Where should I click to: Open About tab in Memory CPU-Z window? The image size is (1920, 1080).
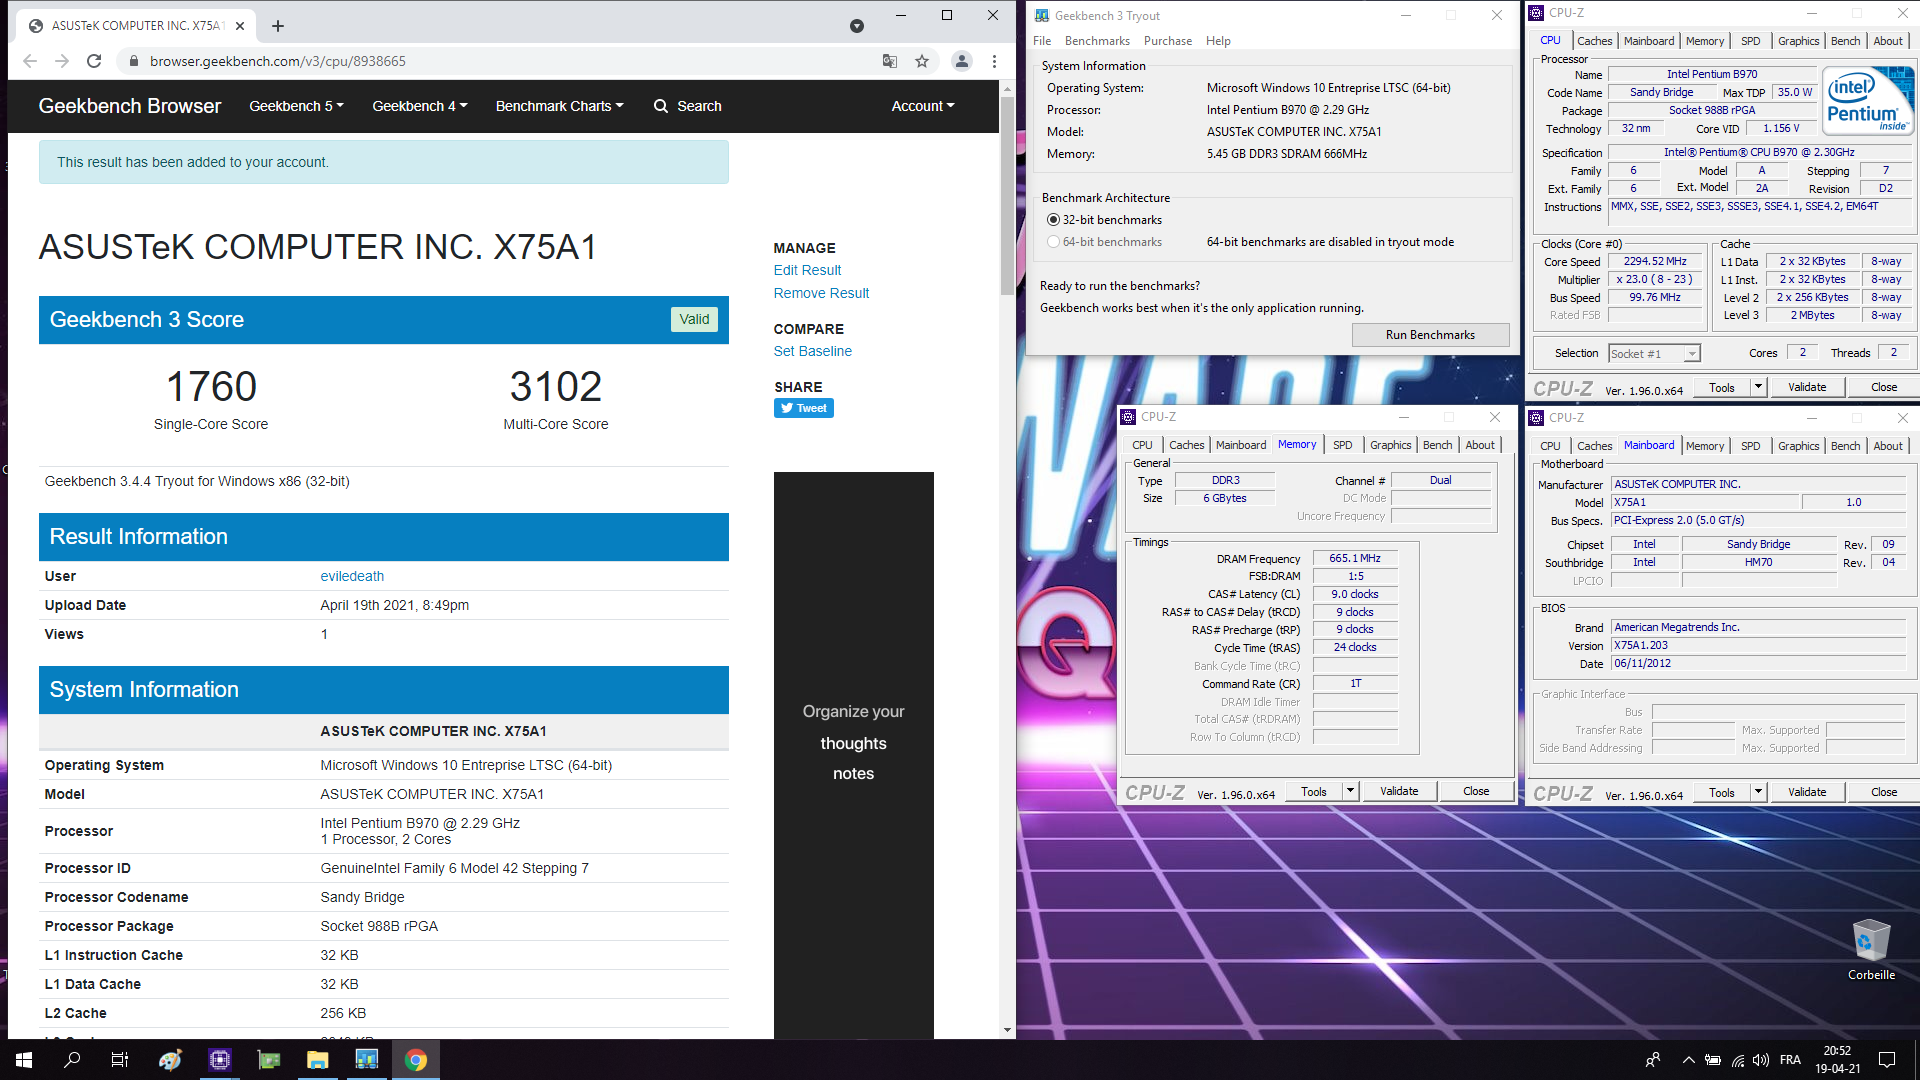tap(1480, 445)
